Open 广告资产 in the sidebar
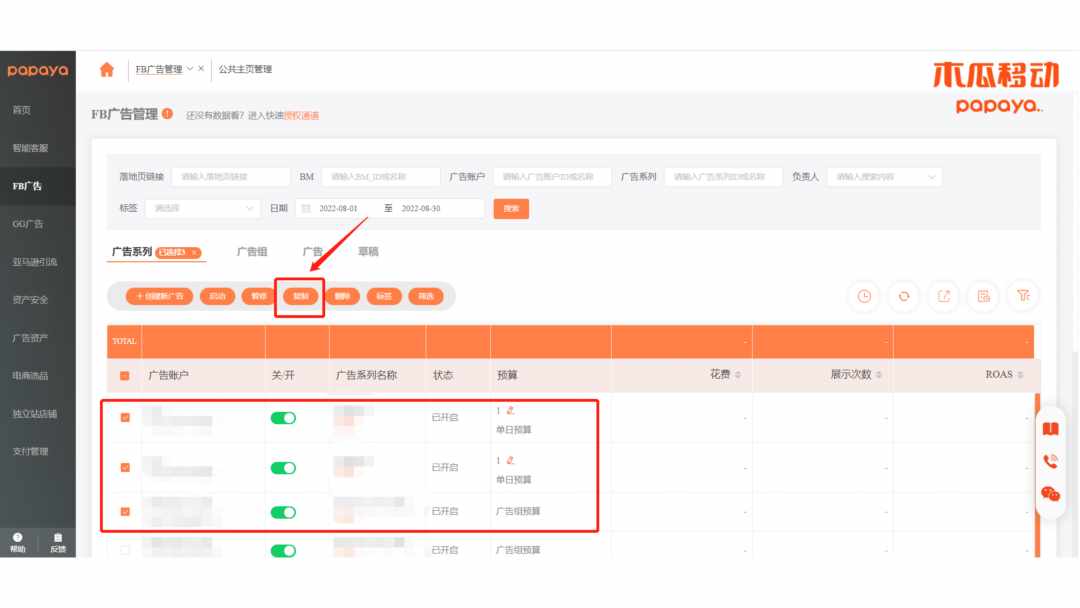Screen dimensions: 1080x608 pyautogui.click(x=30, y=338)
